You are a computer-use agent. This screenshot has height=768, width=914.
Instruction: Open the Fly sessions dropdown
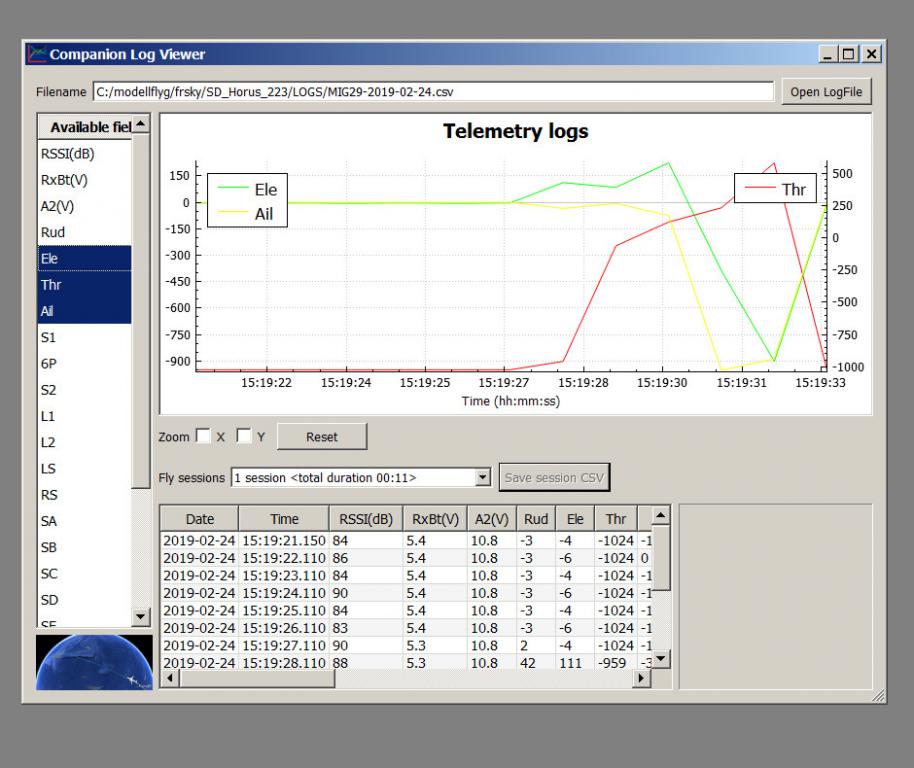[x=483, y=478]
